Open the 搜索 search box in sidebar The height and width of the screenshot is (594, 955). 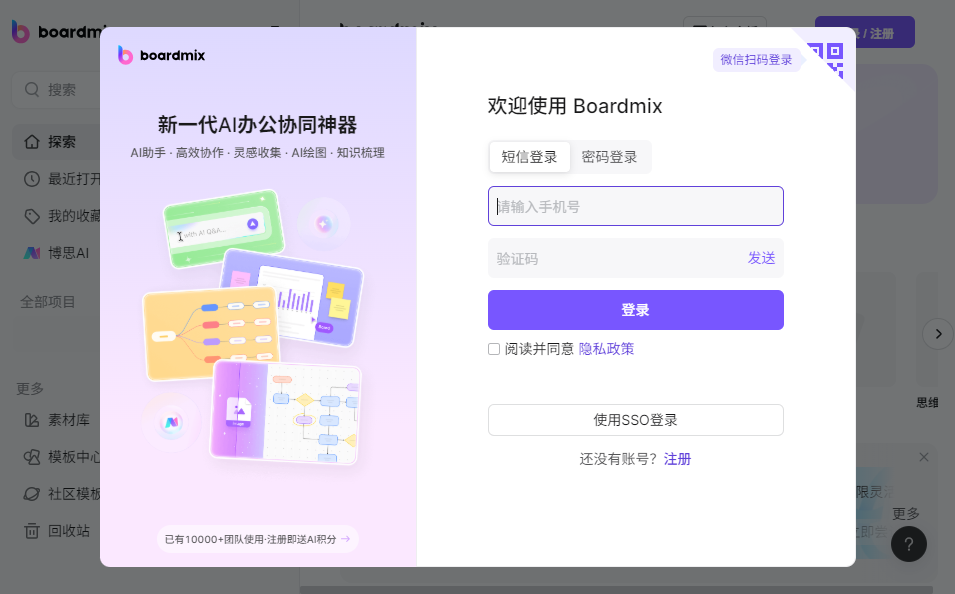point(56,90)
